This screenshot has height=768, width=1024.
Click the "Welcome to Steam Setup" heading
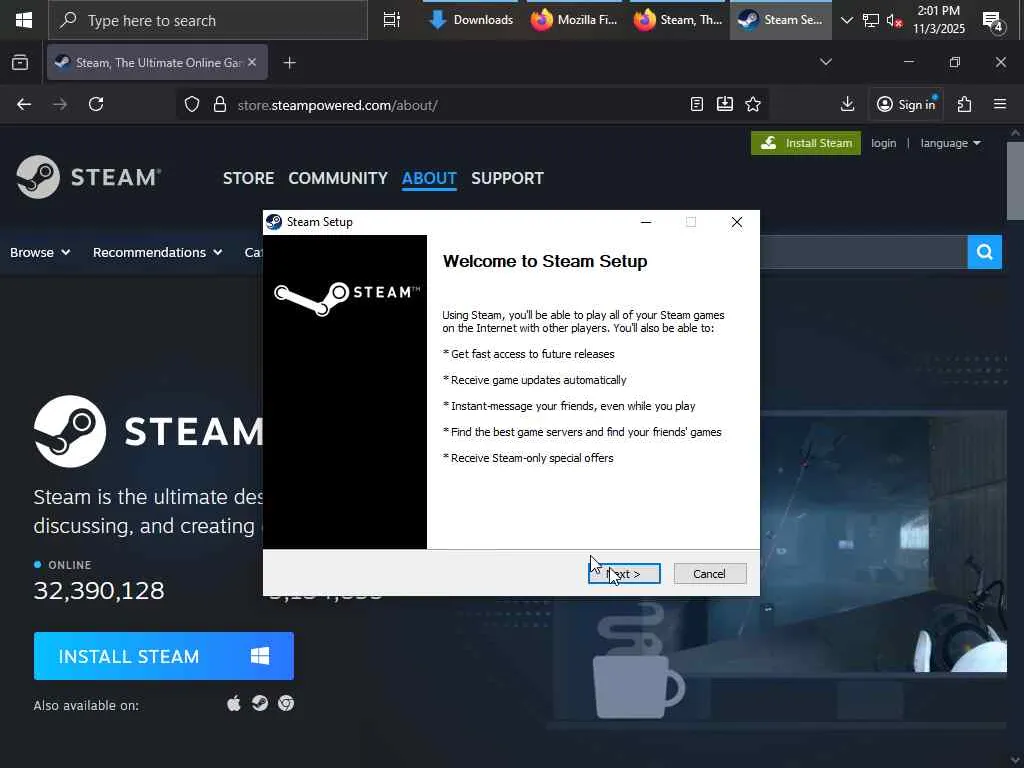[x=545, y=261]
